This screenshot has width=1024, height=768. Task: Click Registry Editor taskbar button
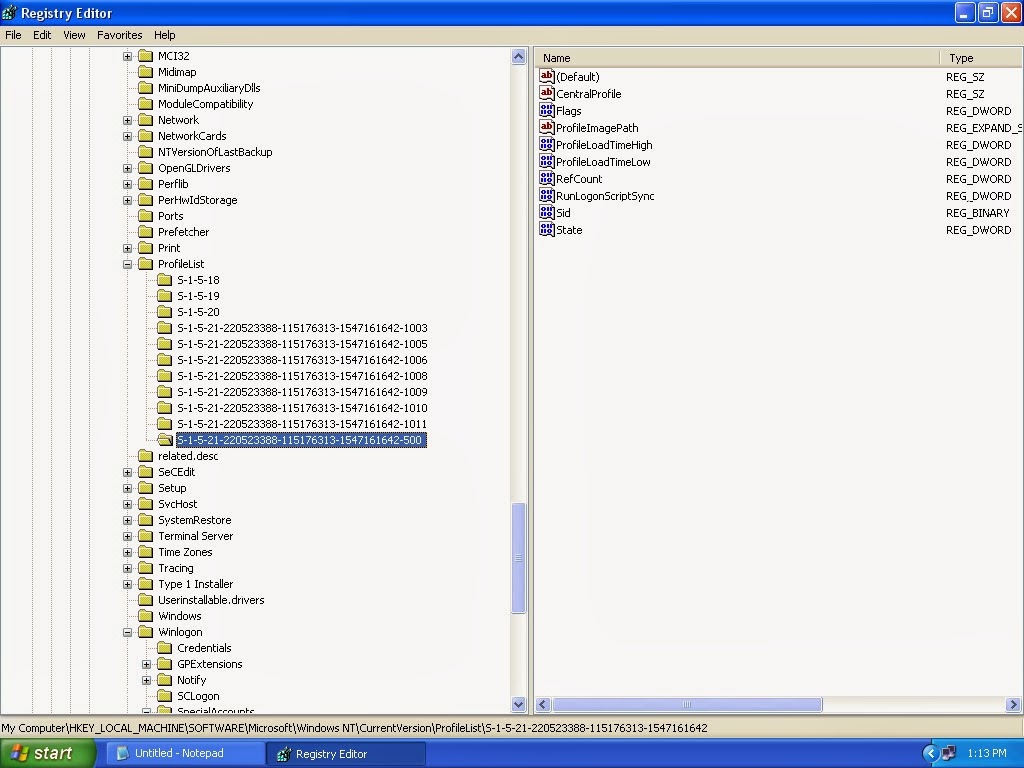(346, 754)
